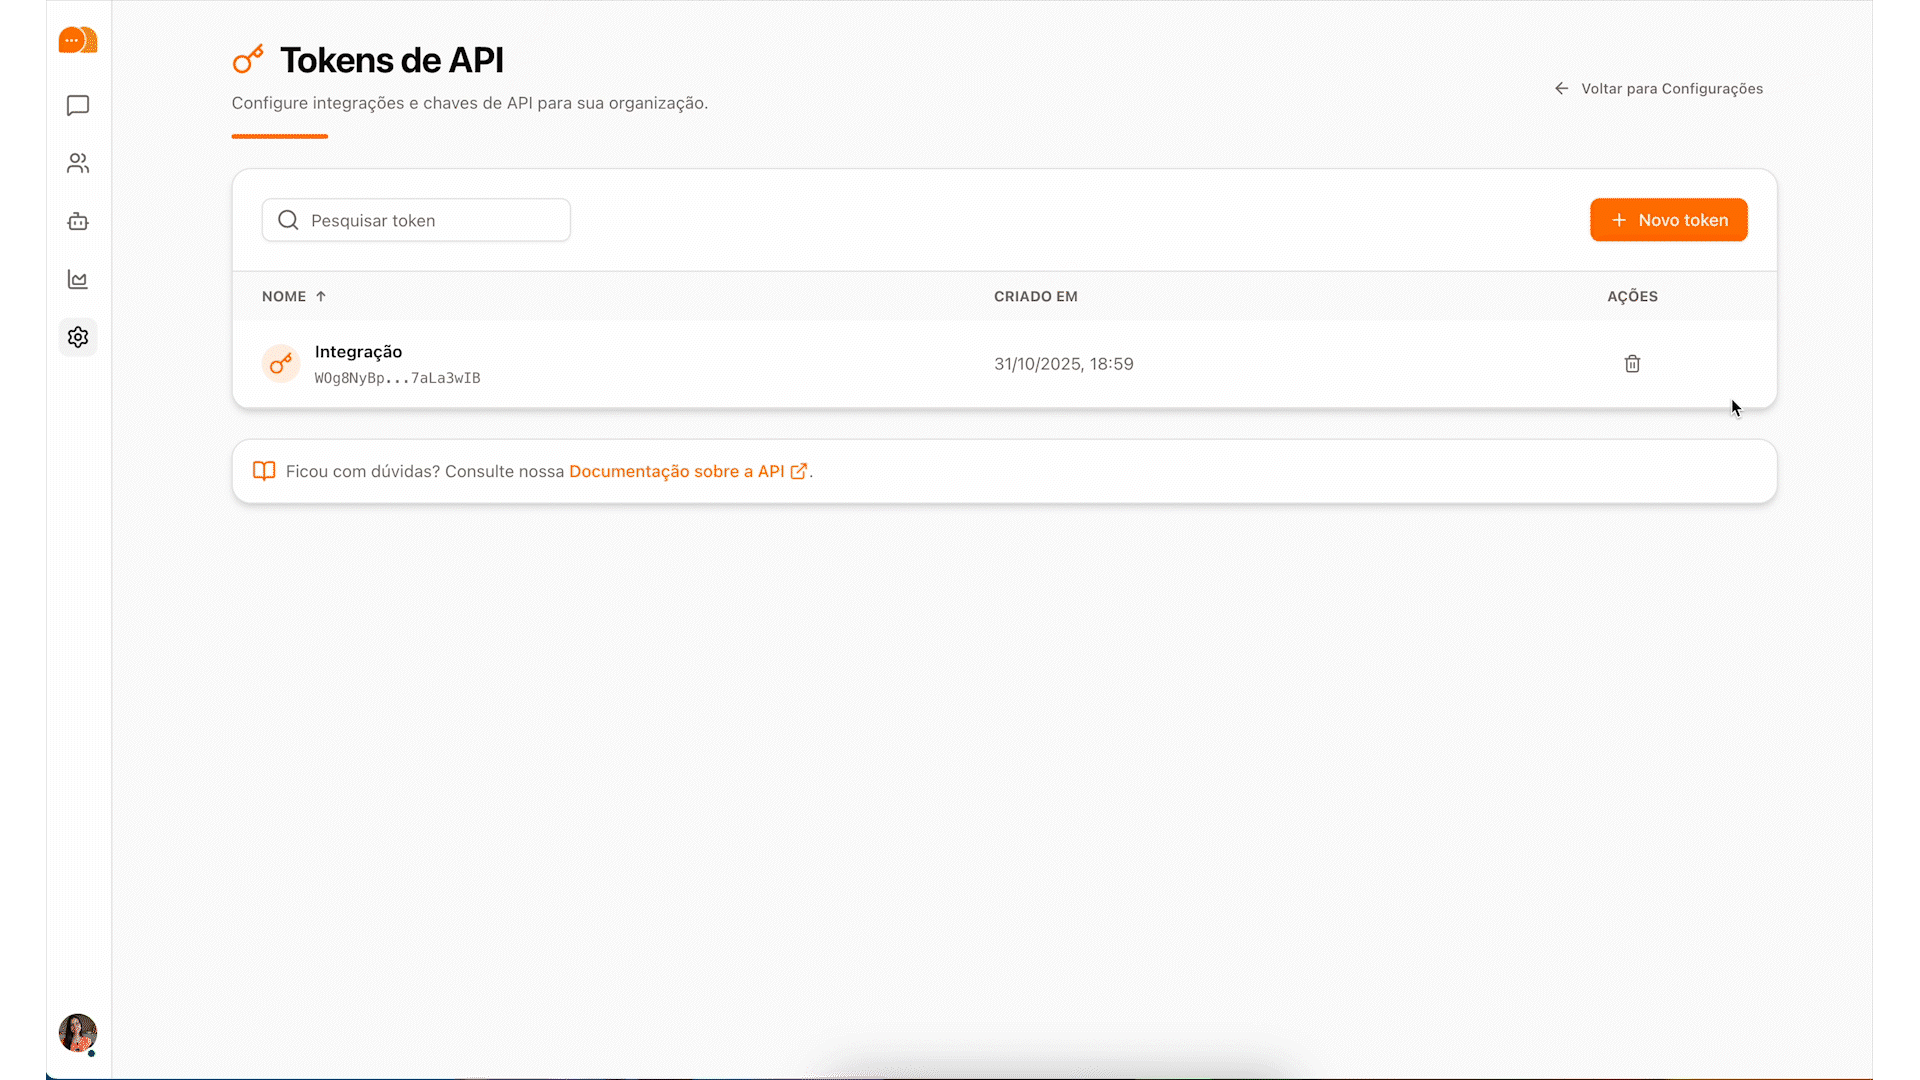Open the contacts people icon in sidebar
Image resolution: width=1920 pixels, height=1080 pixels.
tap(78, 163)
